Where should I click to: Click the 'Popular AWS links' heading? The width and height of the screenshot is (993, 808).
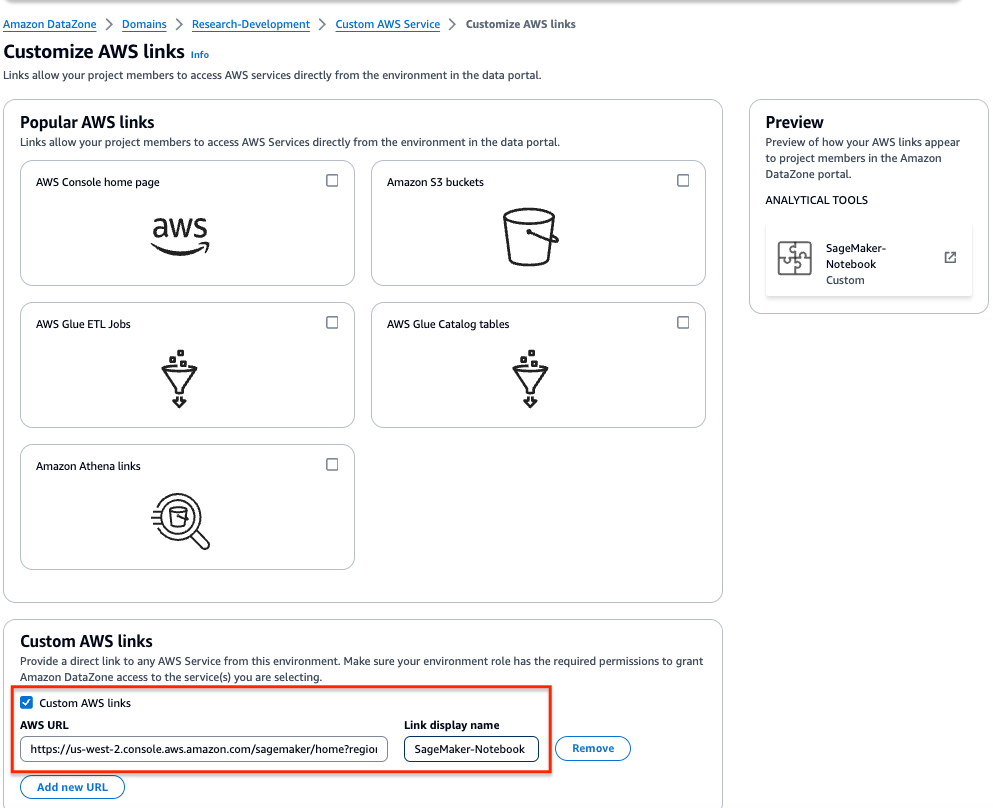click(x=87, y=122)
